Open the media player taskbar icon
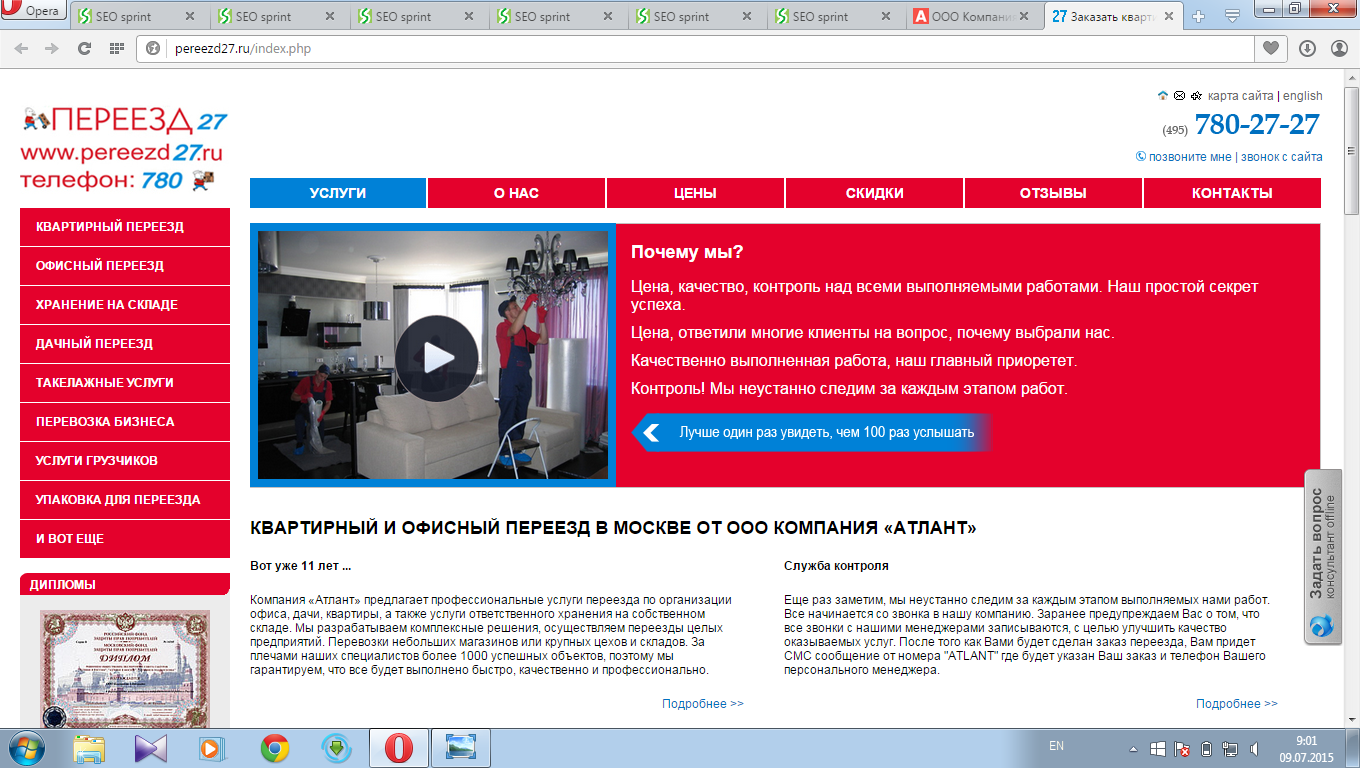1360x768 pixels. pyautogui.click(x=212, y=747)
